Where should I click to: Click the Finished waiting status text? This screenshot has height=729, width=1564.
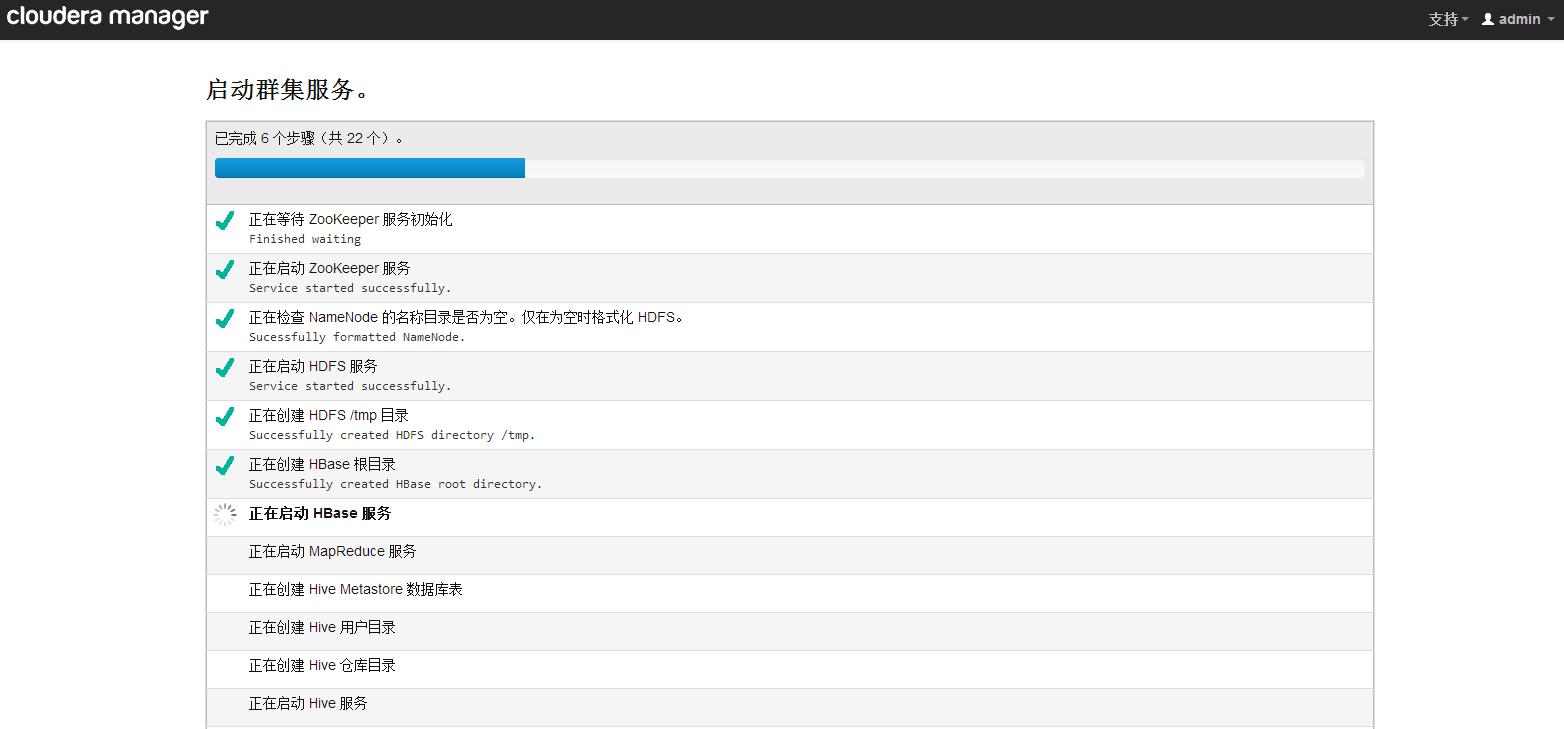(x=304, y=238)
